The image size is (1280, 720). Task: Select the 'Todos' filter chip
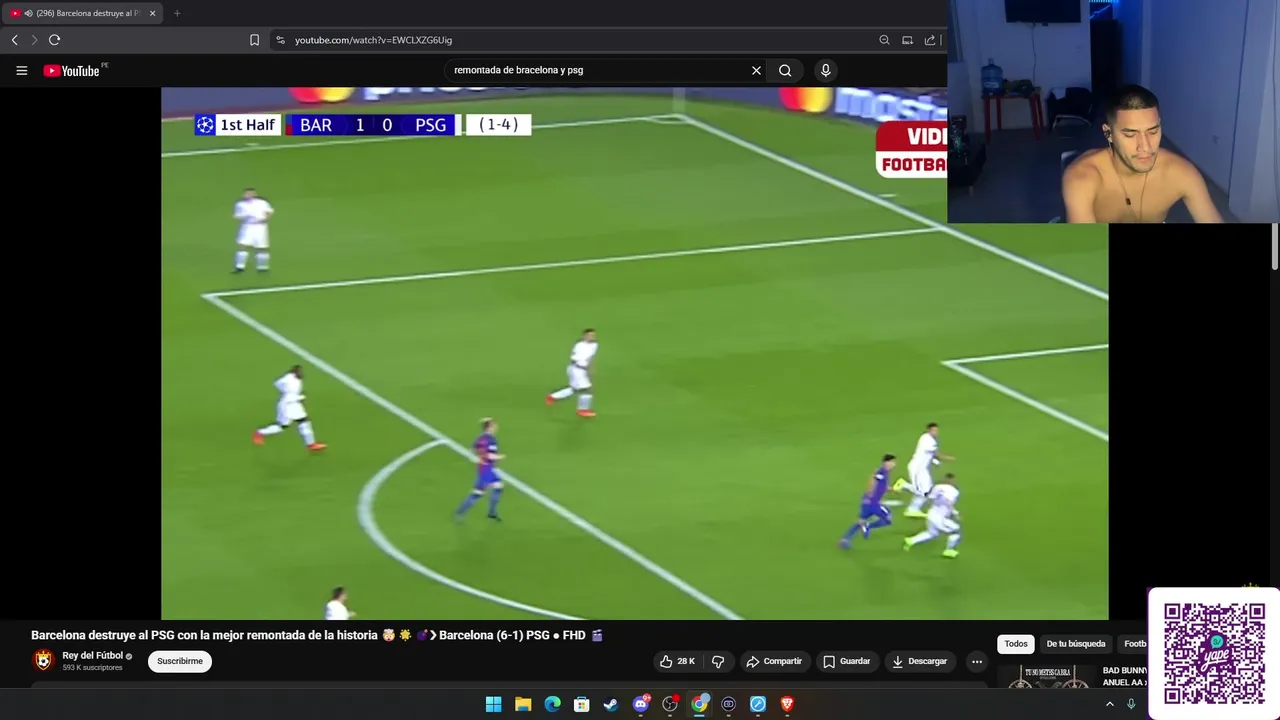(x=1016, y=644)
